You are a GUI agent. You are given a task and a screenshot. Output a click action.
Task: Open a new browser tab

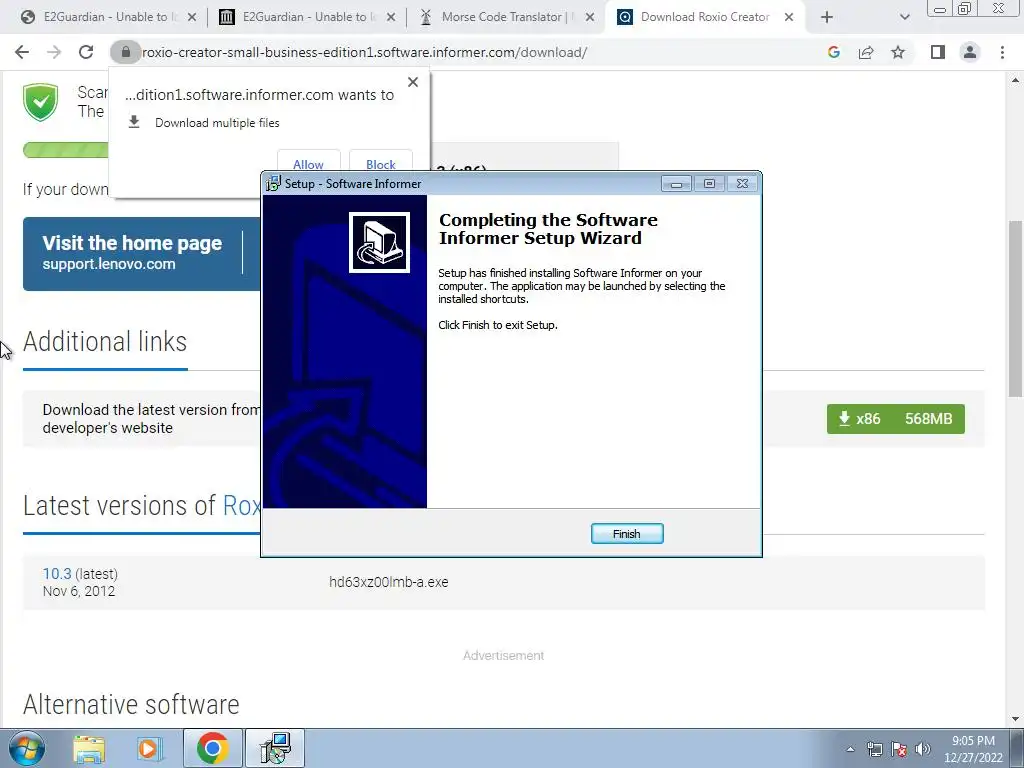coord(827,18)
